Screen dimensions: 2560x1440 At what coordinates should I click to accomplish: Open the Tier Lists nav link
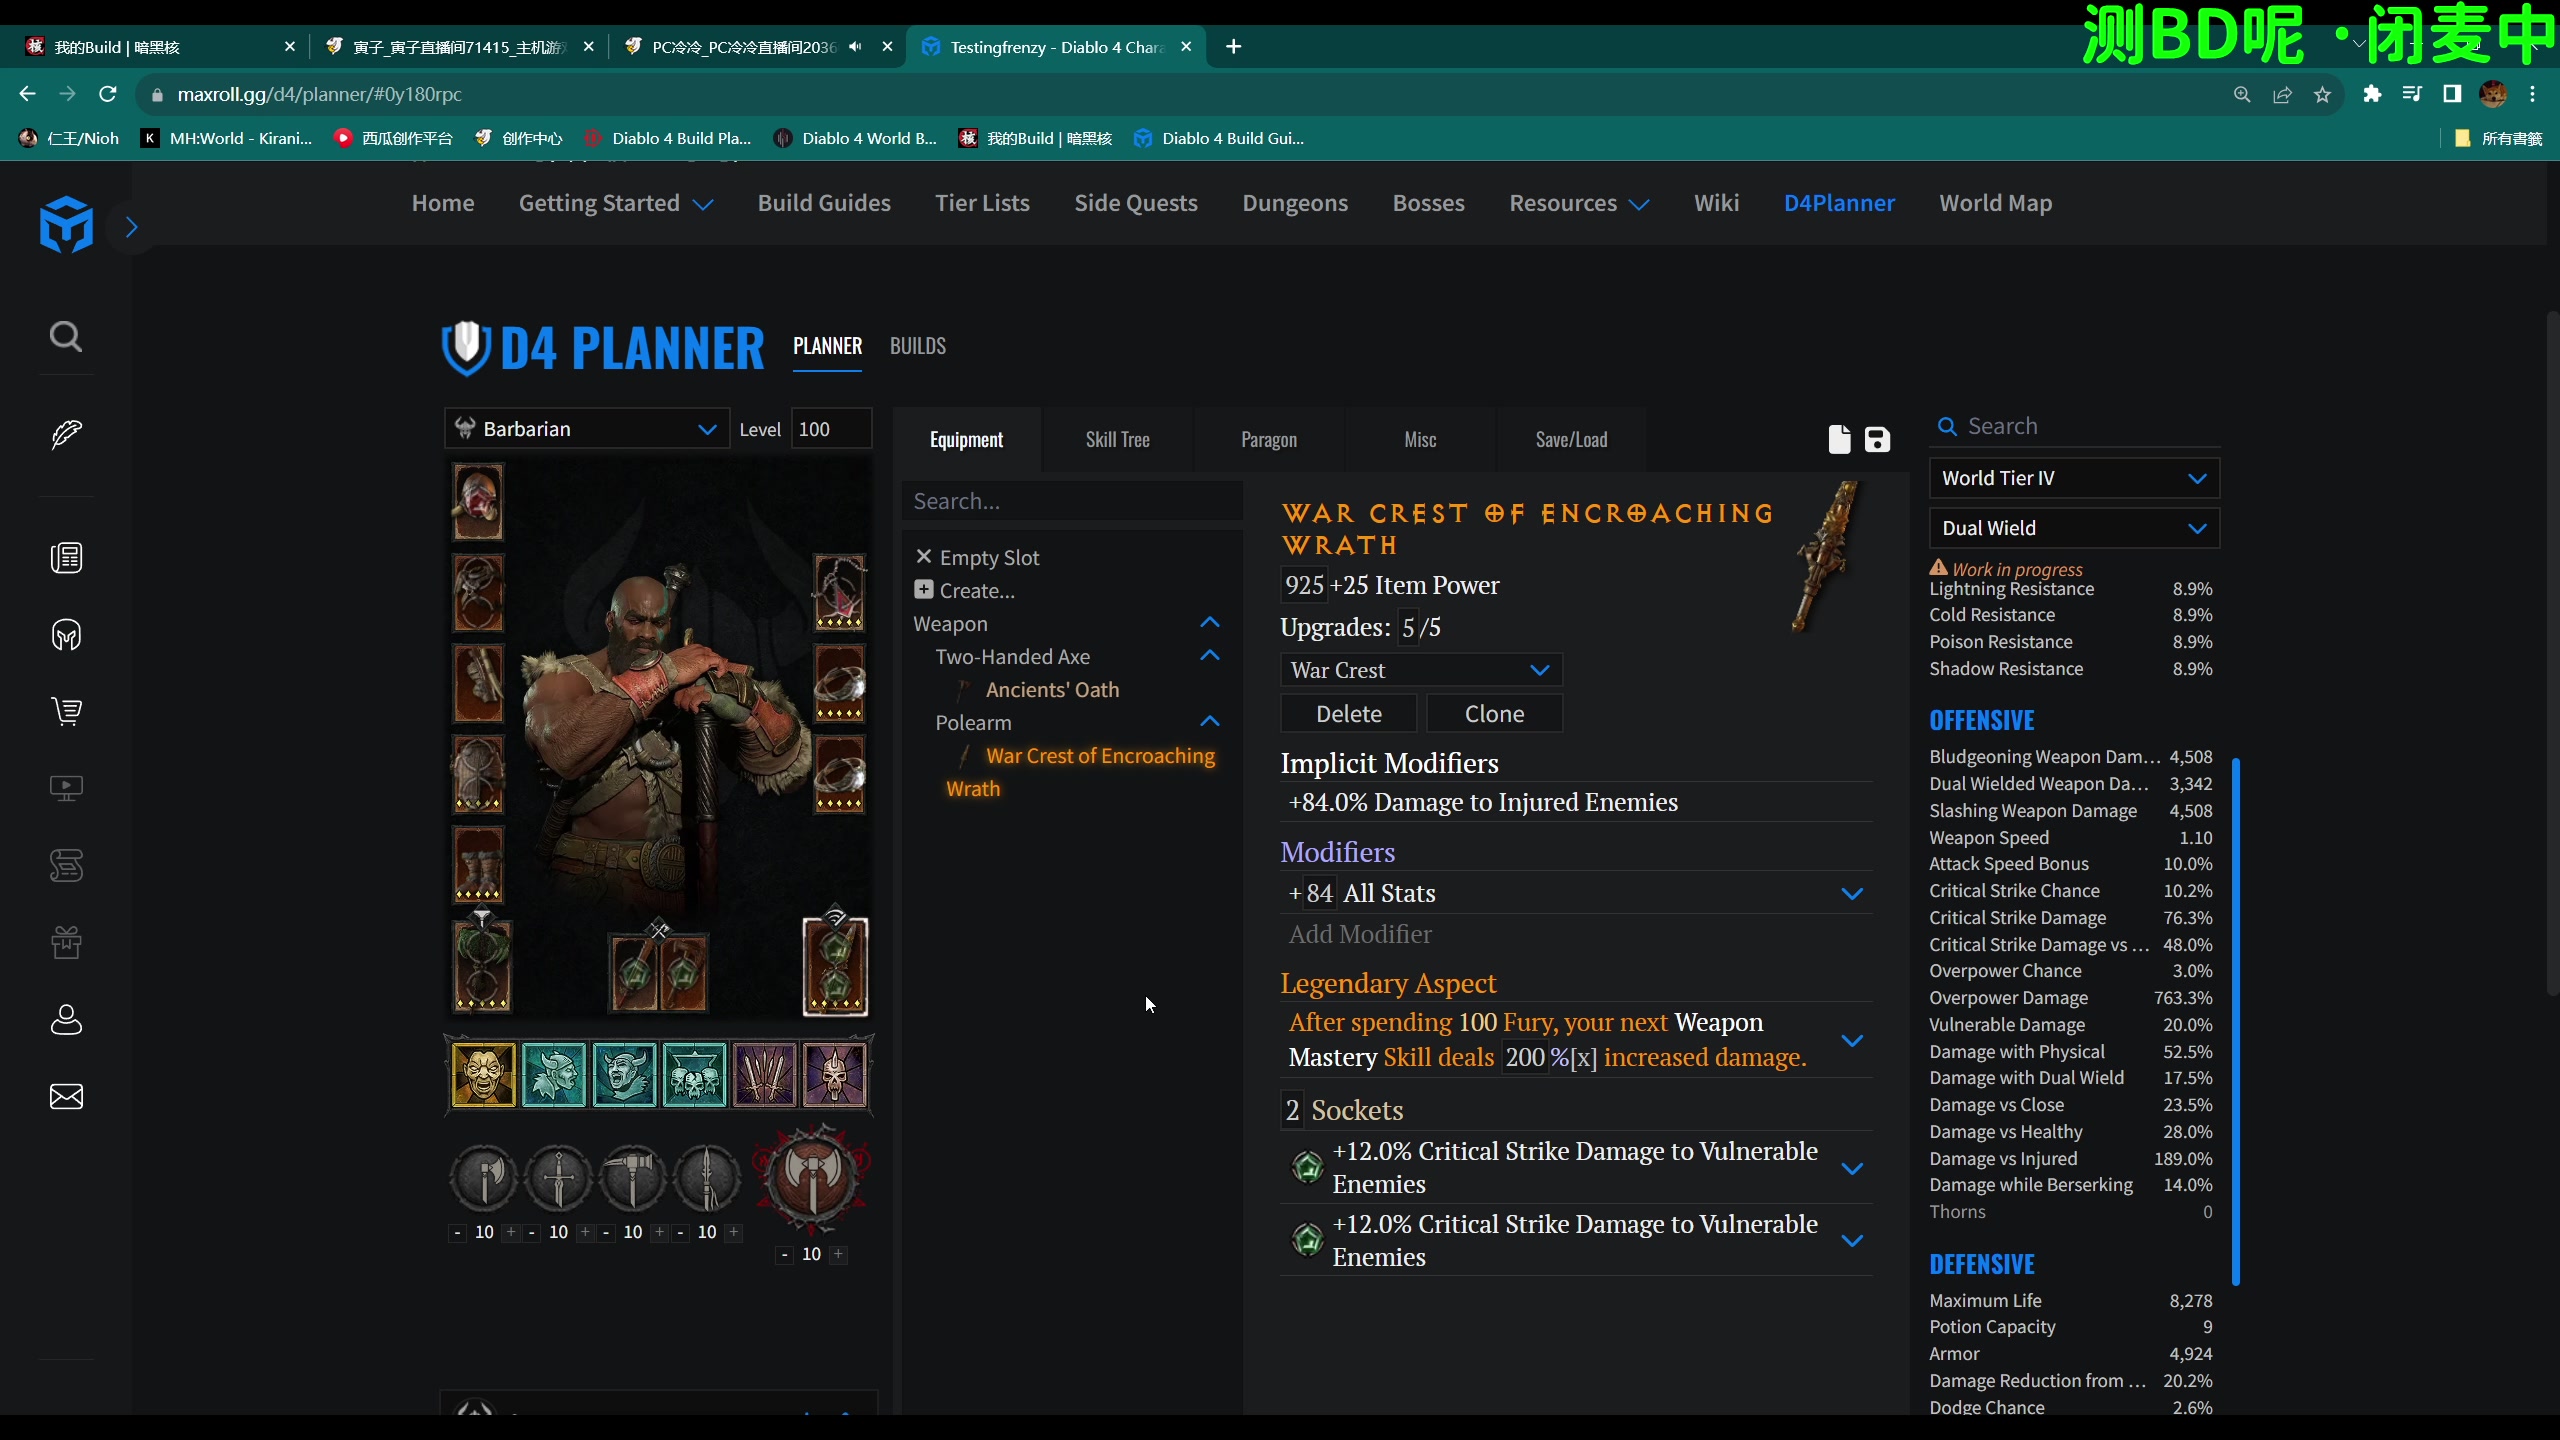[x=982, y=203]
